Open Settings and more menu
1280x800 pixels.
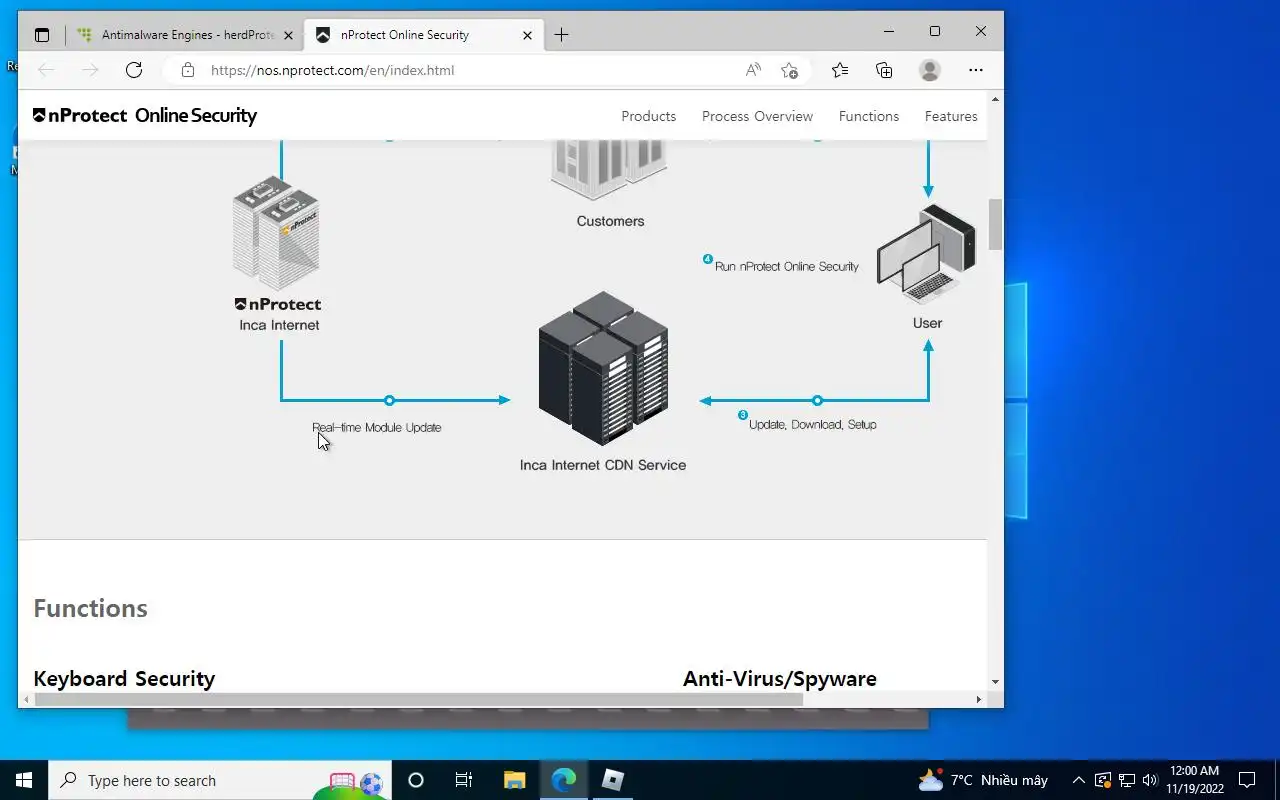[x=976, y=70]
